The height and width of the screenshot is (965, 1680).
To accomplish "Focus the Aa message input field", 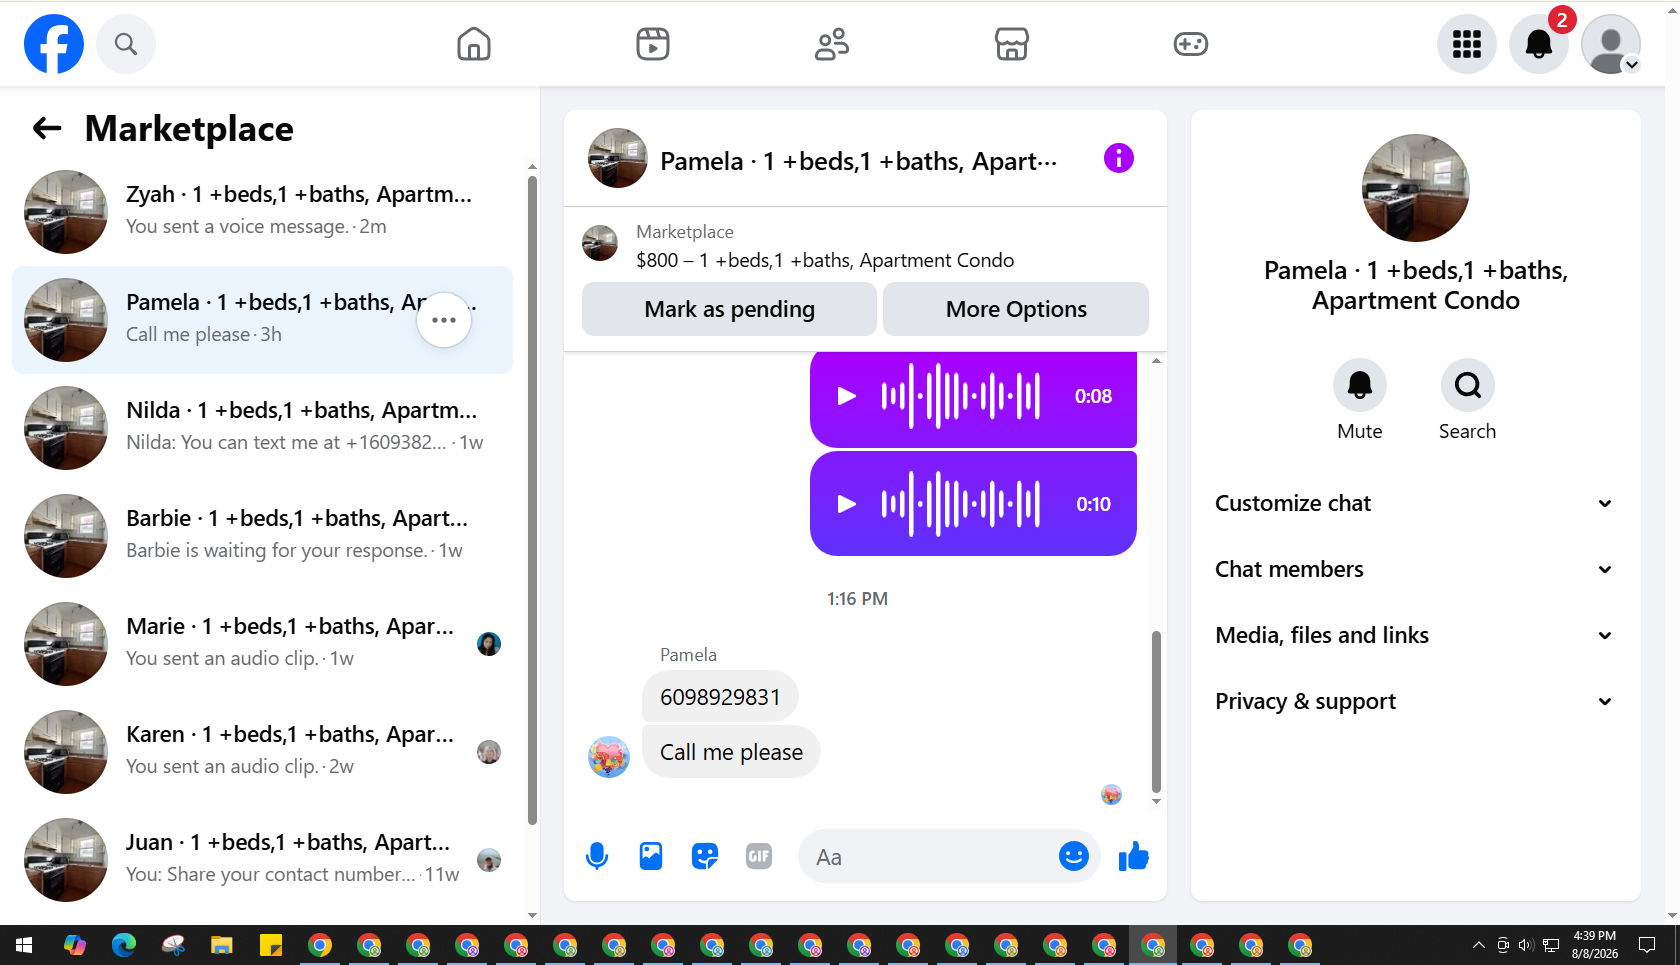I will [930, 857].
